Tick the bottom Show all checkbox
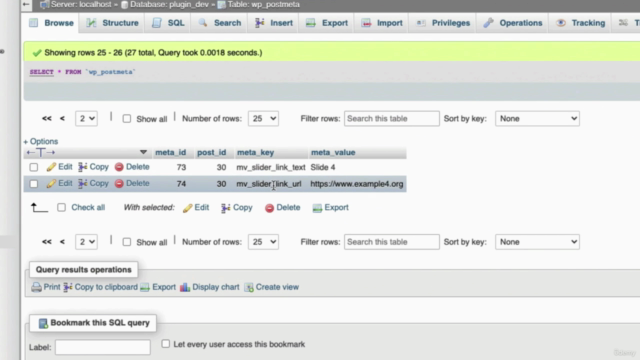This screenshot has width=640, height=360. point(127,242)
